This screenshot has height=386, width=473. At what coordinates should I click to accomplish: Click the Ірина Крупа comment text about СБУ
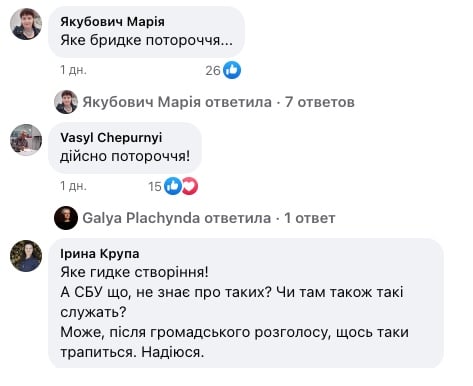pos(235,312)
